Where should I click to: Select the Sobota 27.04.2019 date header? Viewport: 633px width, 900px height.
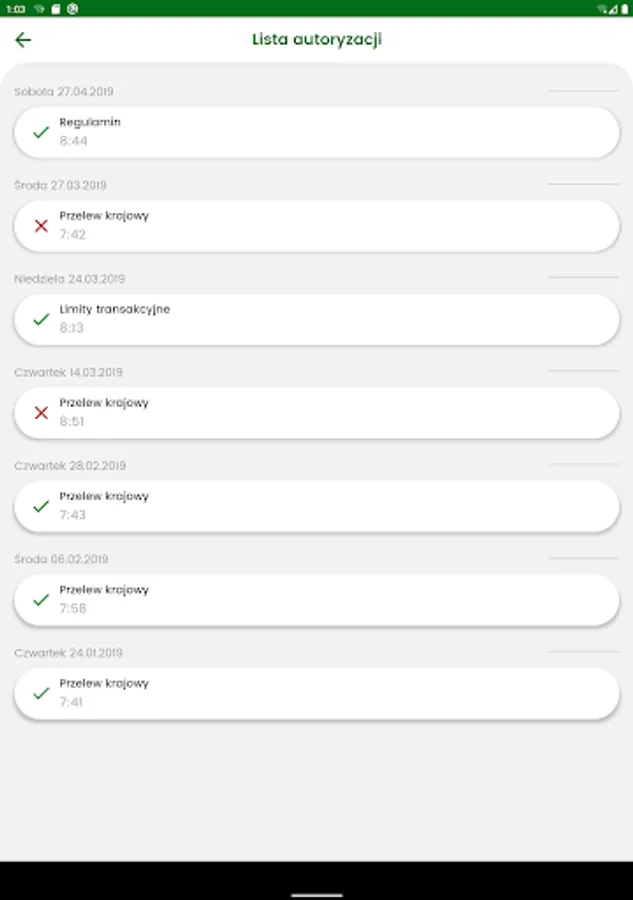tap(64, 91)
